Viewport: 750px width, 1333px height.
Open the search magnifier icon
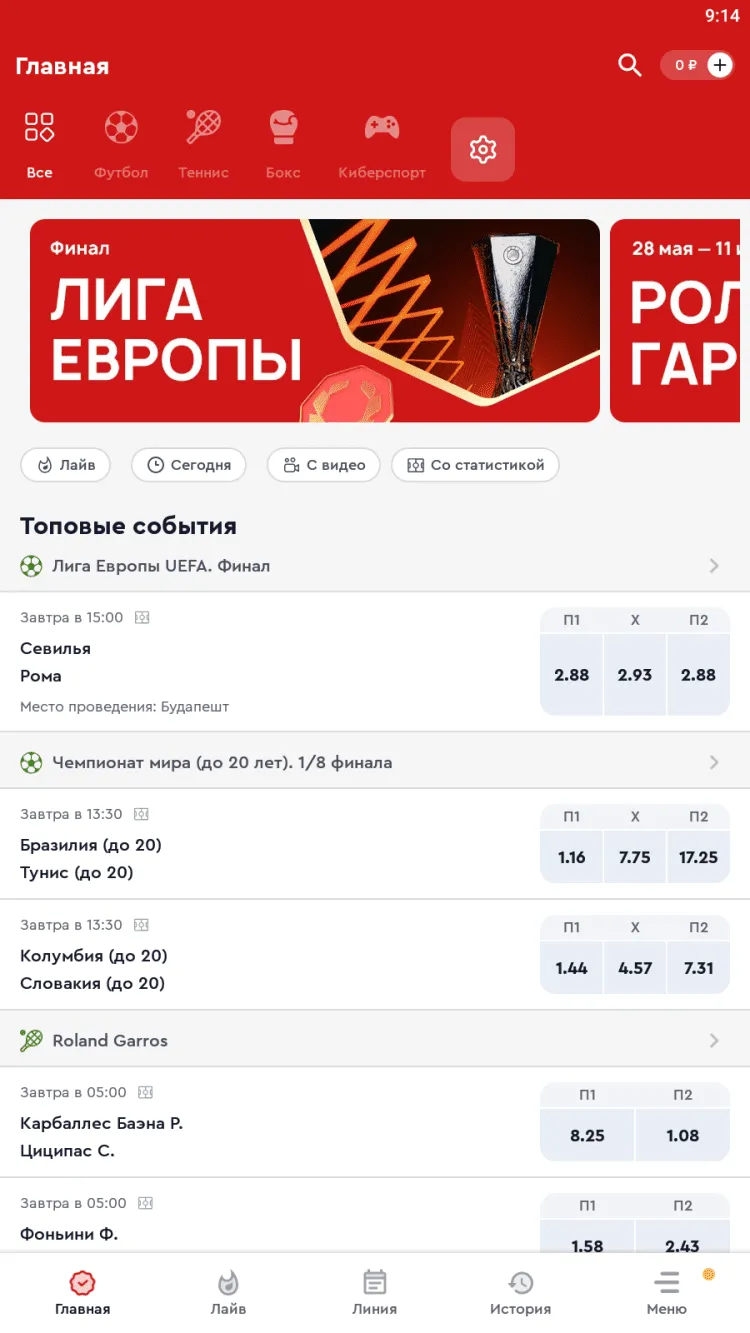pos(629,66)
